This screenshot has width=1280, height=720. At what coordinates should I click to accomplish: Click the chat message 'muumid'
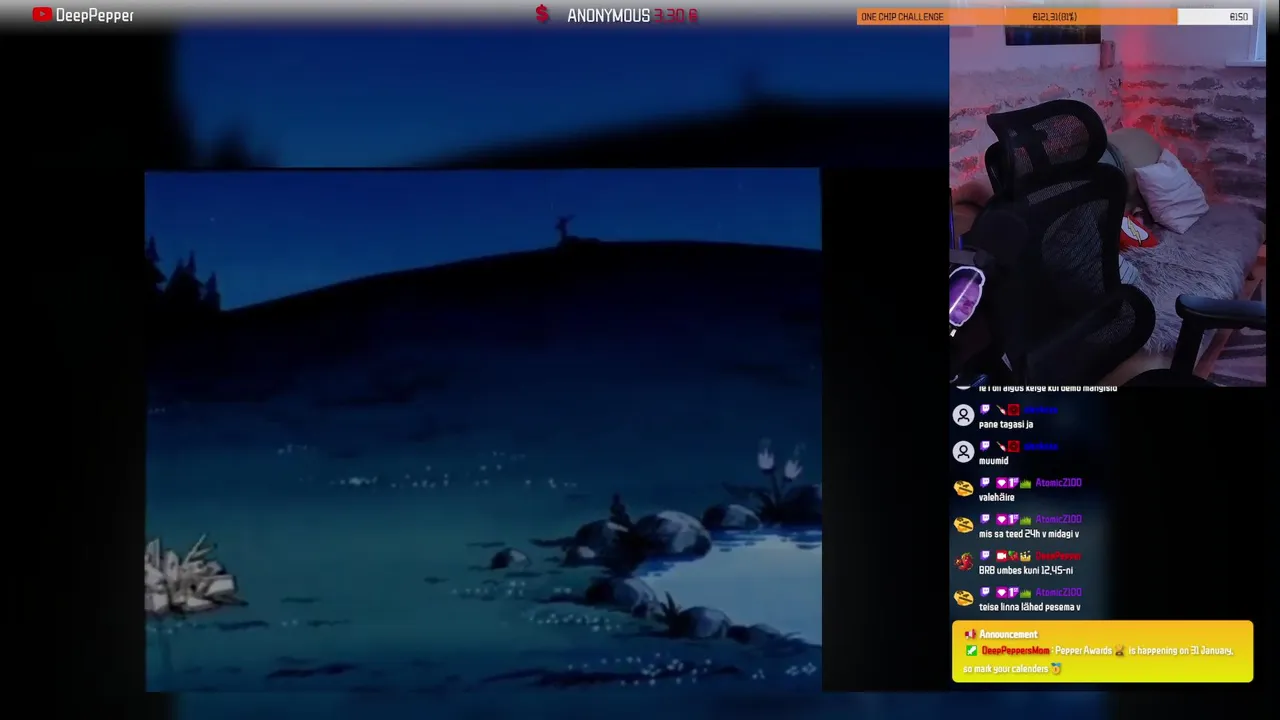pos(994,461)
